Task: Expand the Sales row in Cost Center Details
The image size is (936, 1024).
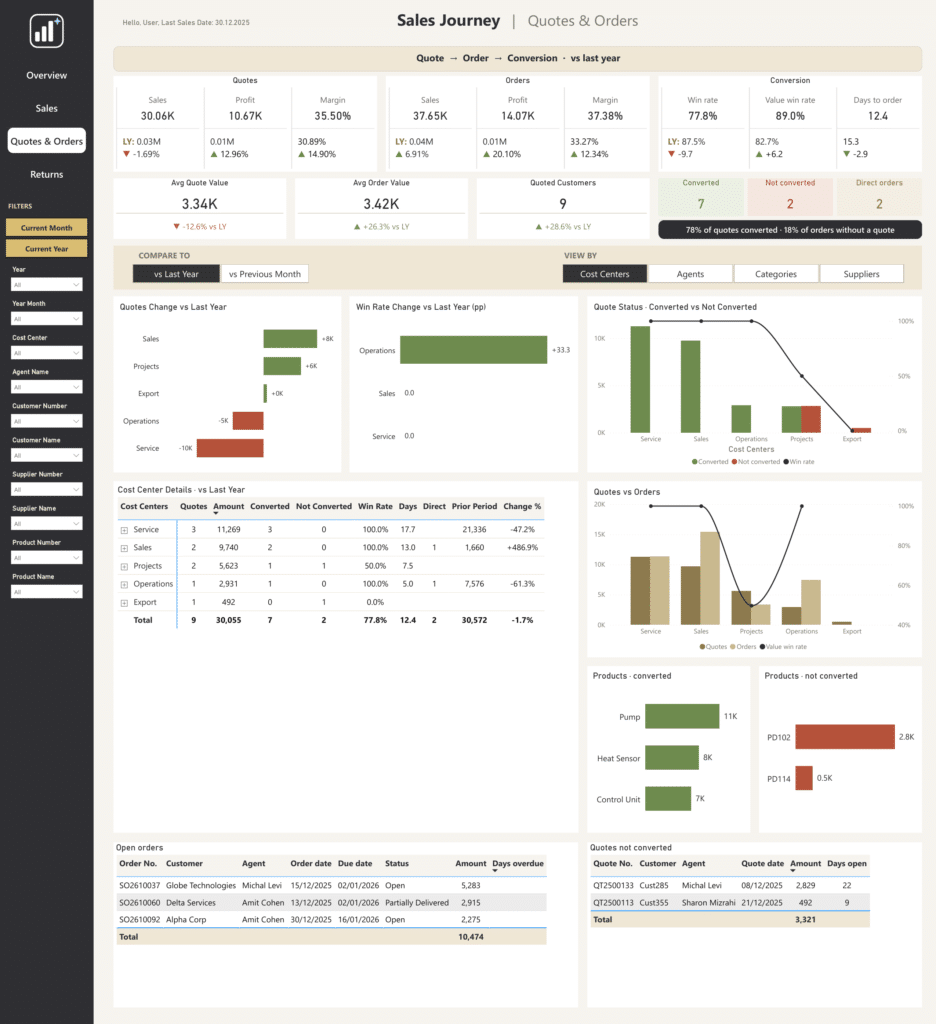Action: pyautogui.click(x=124, y=549)
